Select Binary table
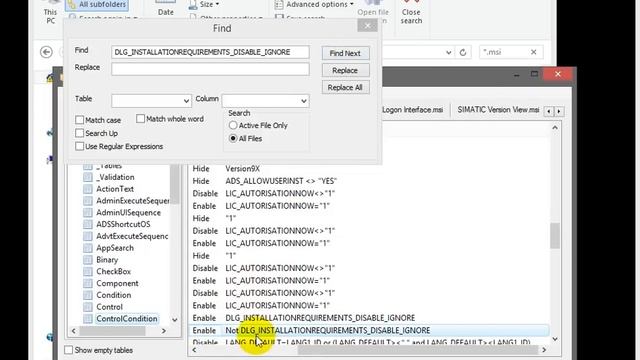 (x=107, y=260)
